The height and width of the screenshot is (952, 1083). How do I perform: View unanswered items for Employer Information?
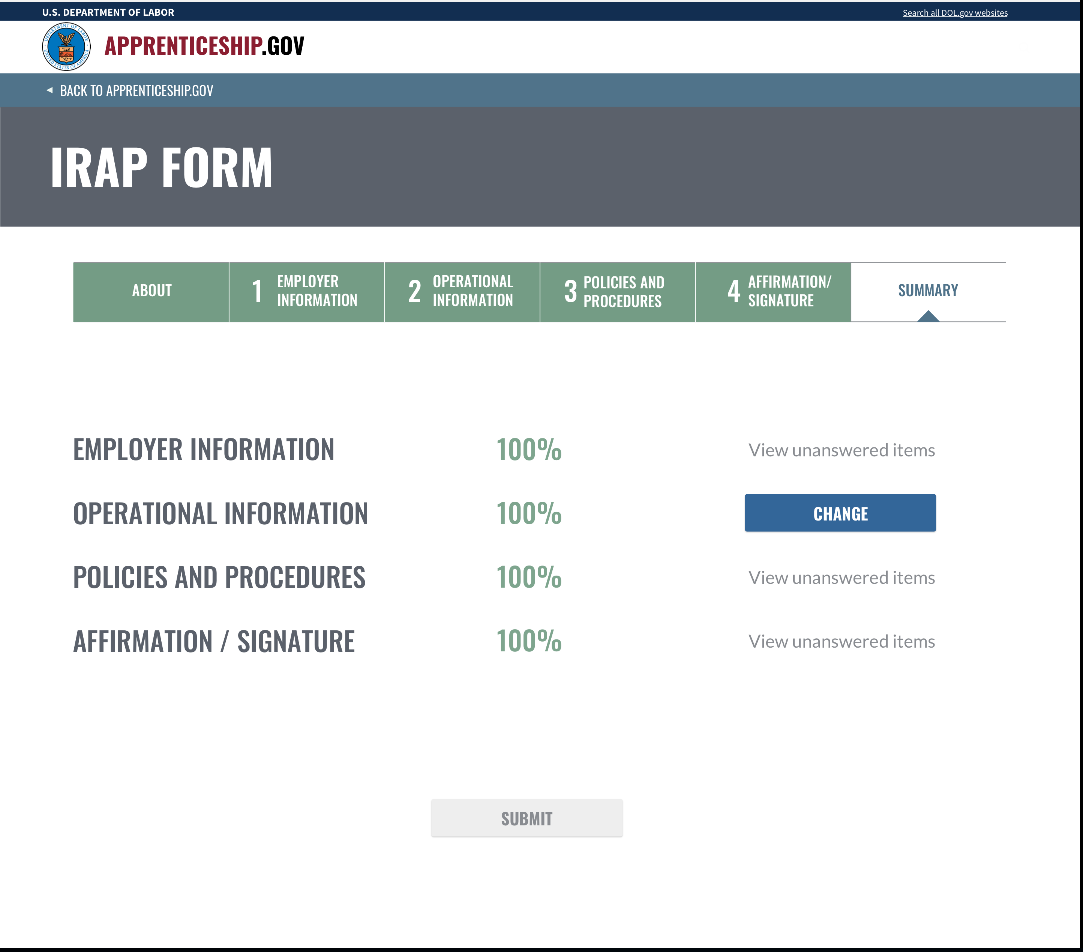coord(841,450)
